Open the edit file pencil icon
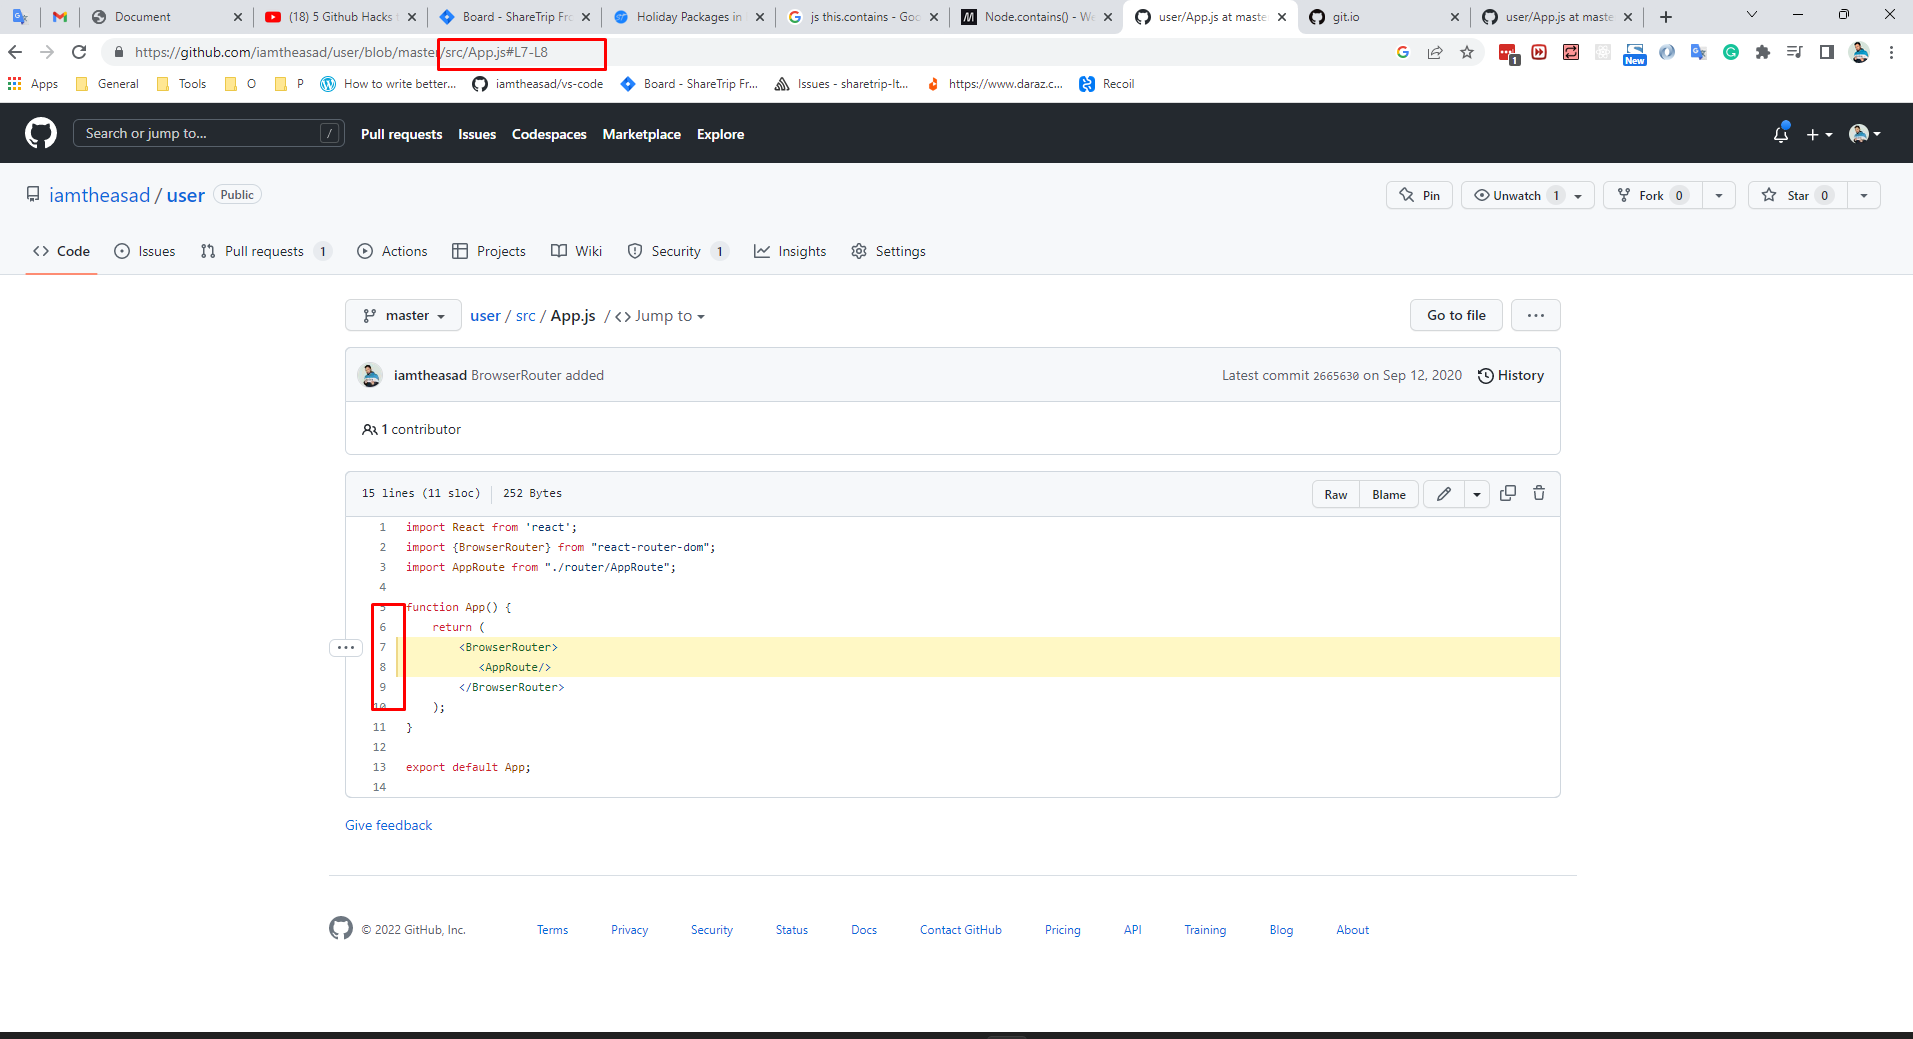The image size is (1913, 1039). (x=1443, y=493)
